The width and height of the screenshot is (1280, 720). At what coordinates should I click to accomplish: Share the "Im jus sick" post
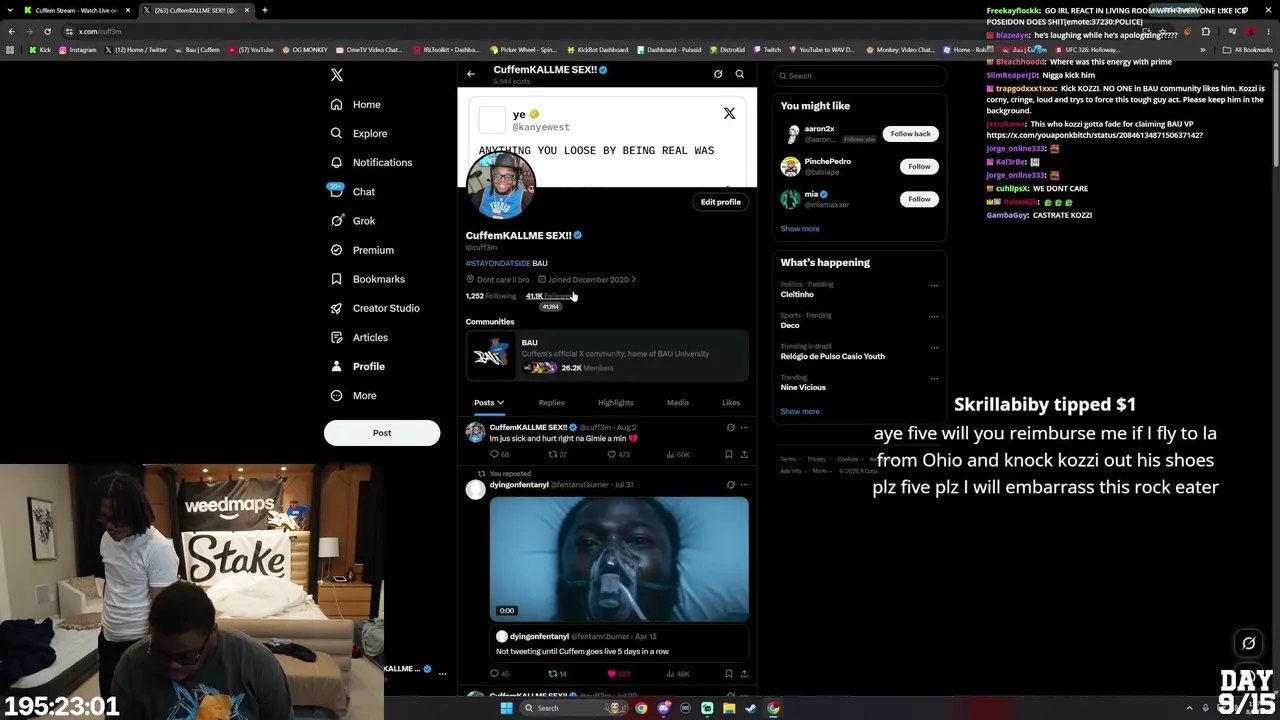tap(744, 454)
